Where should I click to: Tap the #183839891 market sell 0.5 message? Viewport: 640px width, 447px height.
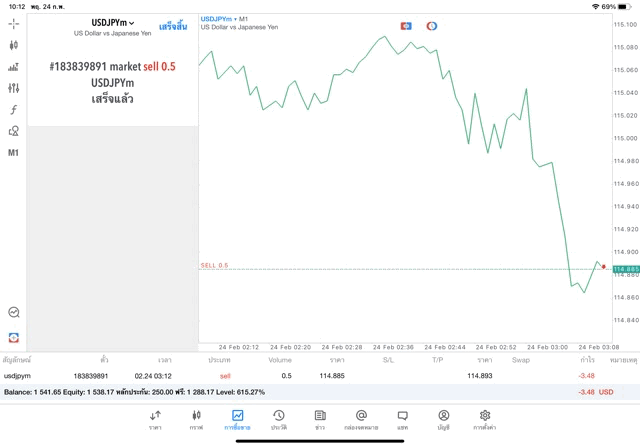point(113,67)
